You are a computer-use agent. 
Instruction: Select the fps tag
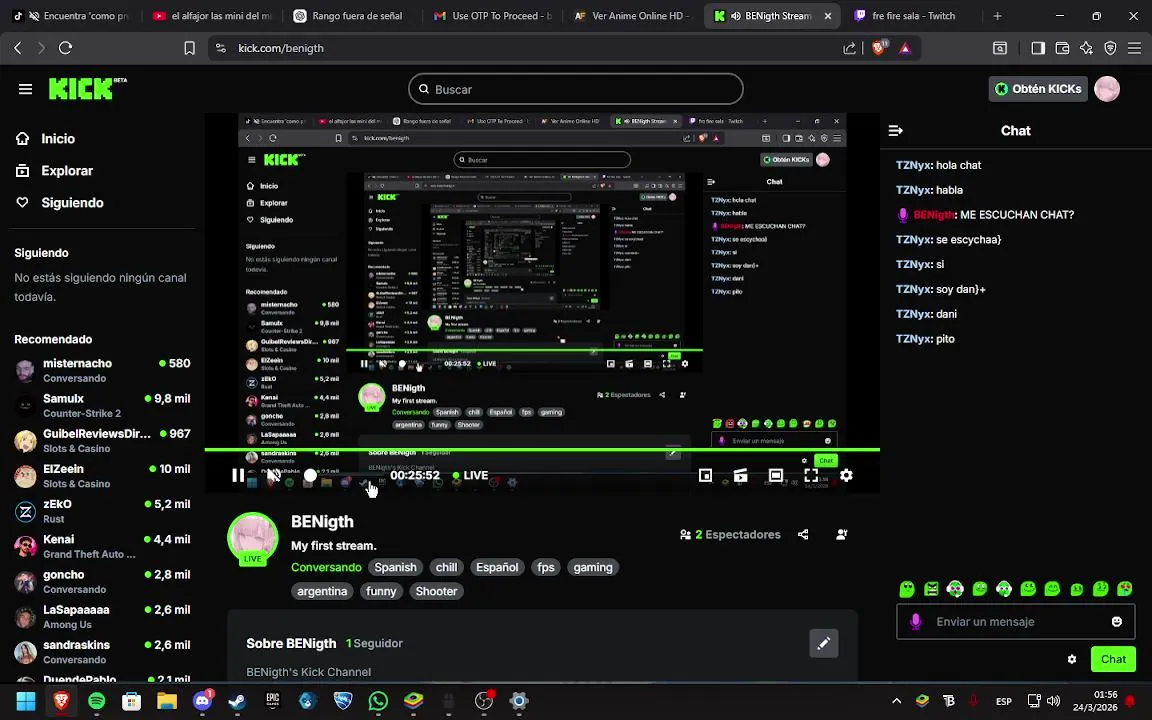coord(546,567)
